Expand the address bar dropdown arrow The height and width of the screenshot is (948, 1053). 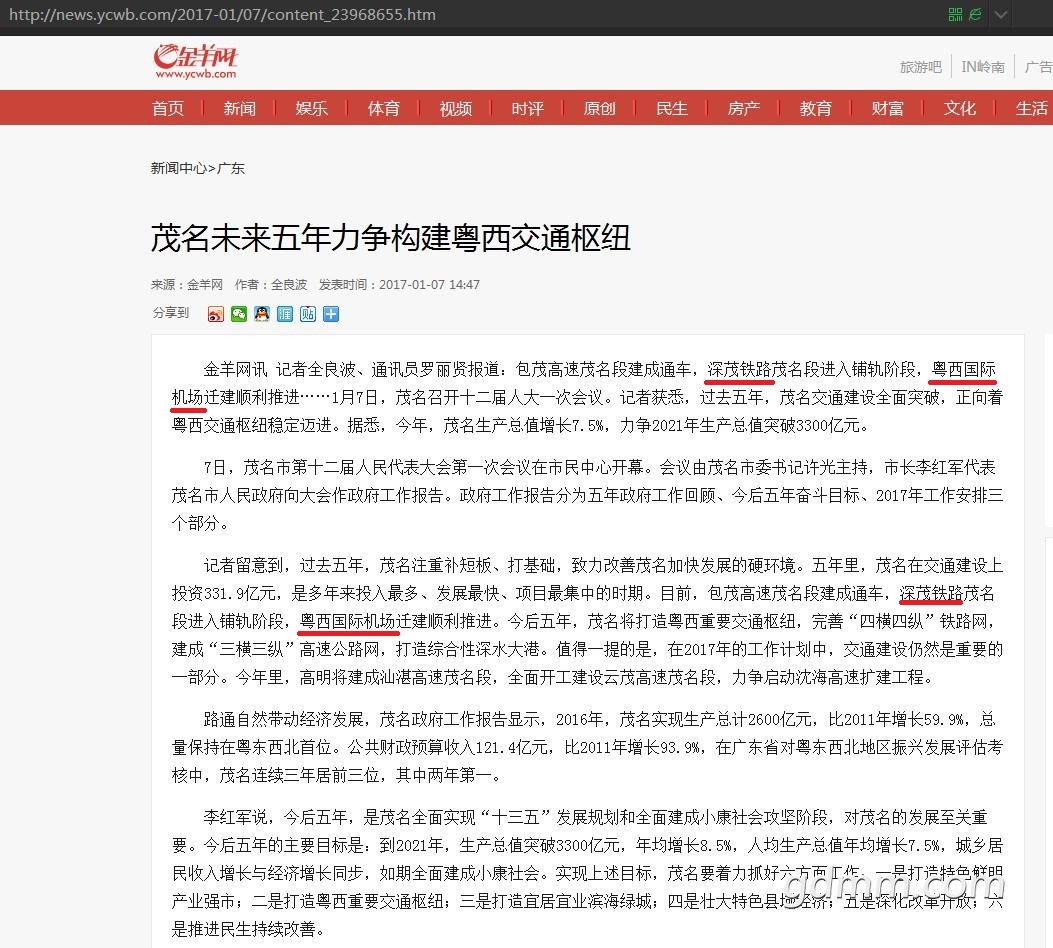pyautogui.click(x=1000, y=15)
